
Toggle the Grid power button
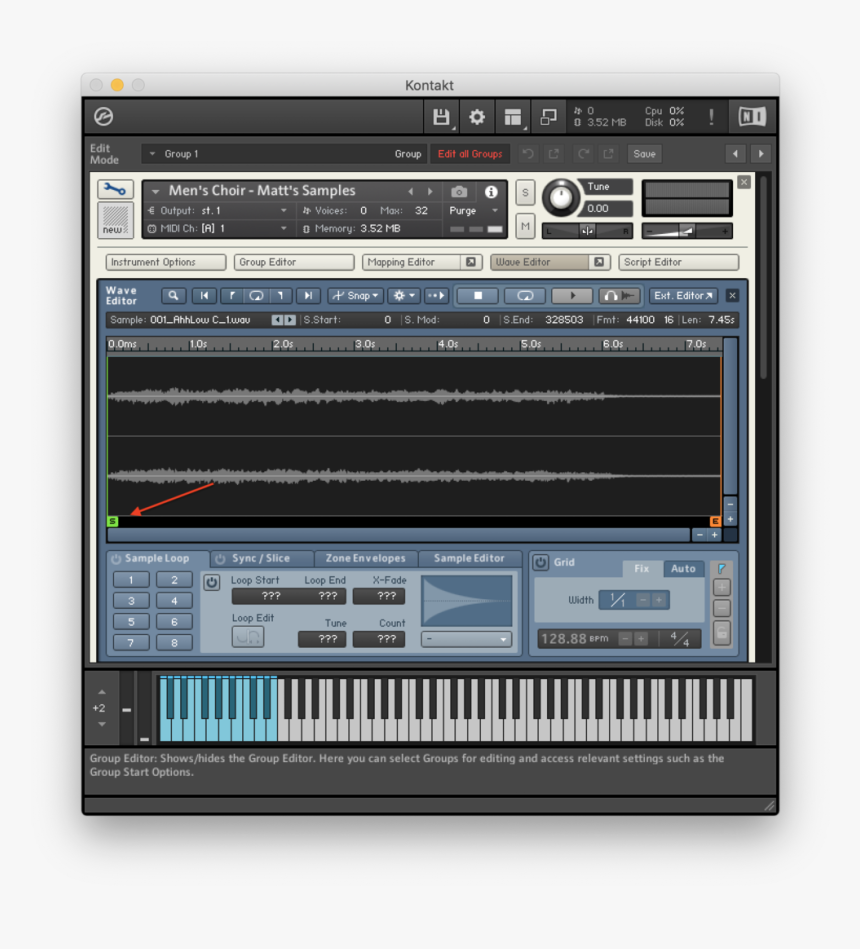point(540,563)
